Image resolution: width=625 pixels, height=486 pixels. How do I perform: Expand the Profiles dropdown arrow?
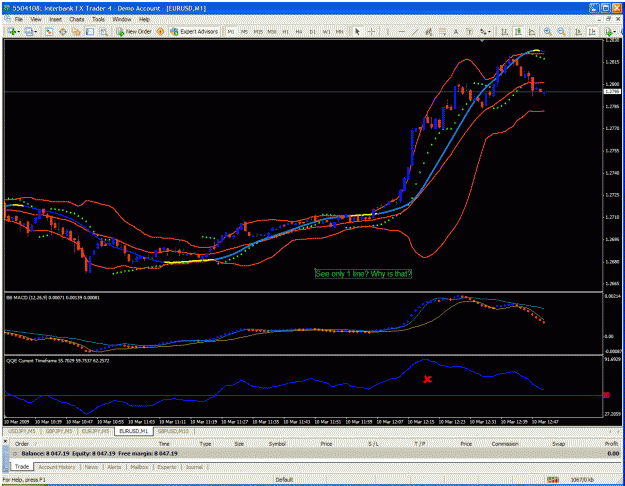pos(35,32)
